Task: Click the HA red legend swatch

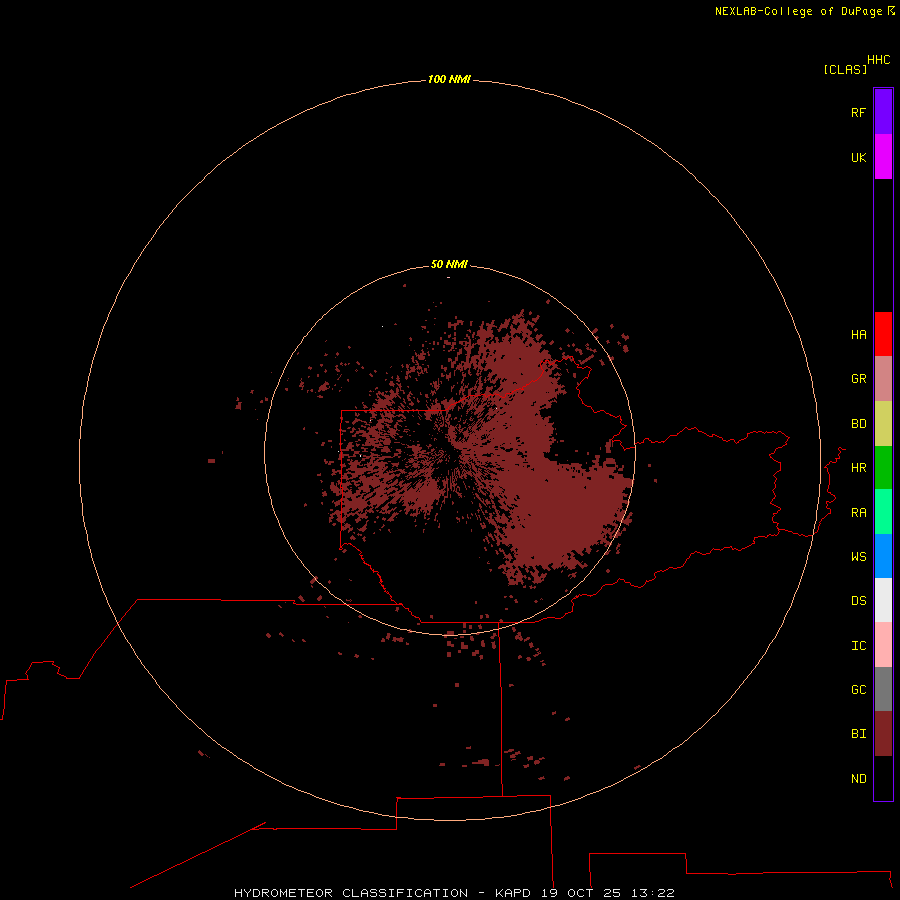Action: coord(883,334)
